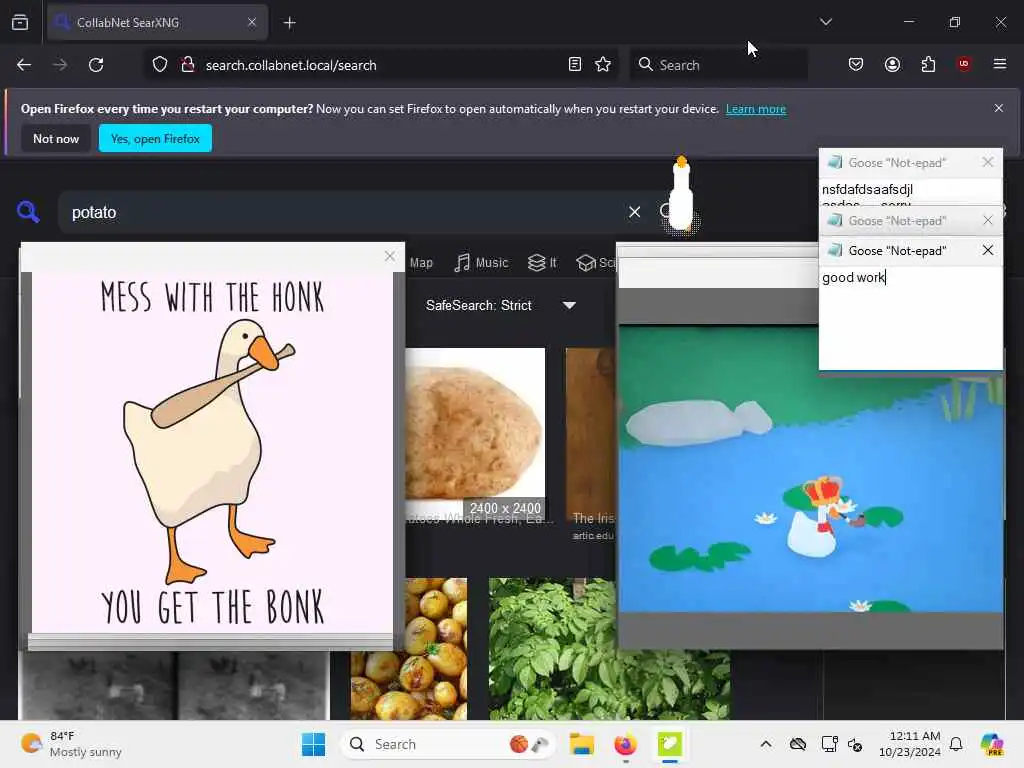Screen dimensions: 1024x768
Task: Clear the potato search query
Action: click(x=634, y=212)
